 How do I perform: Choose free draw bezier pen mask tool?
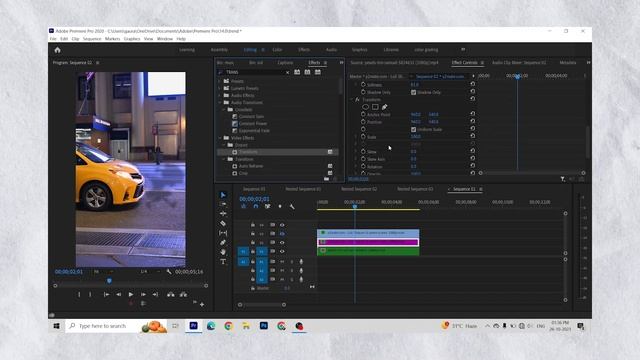tap(384, 107)
